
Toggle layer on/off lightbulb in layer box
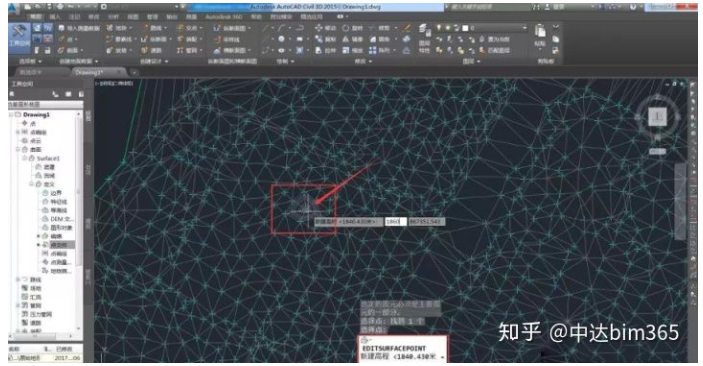pyautogui.click(x=439, y=28)
